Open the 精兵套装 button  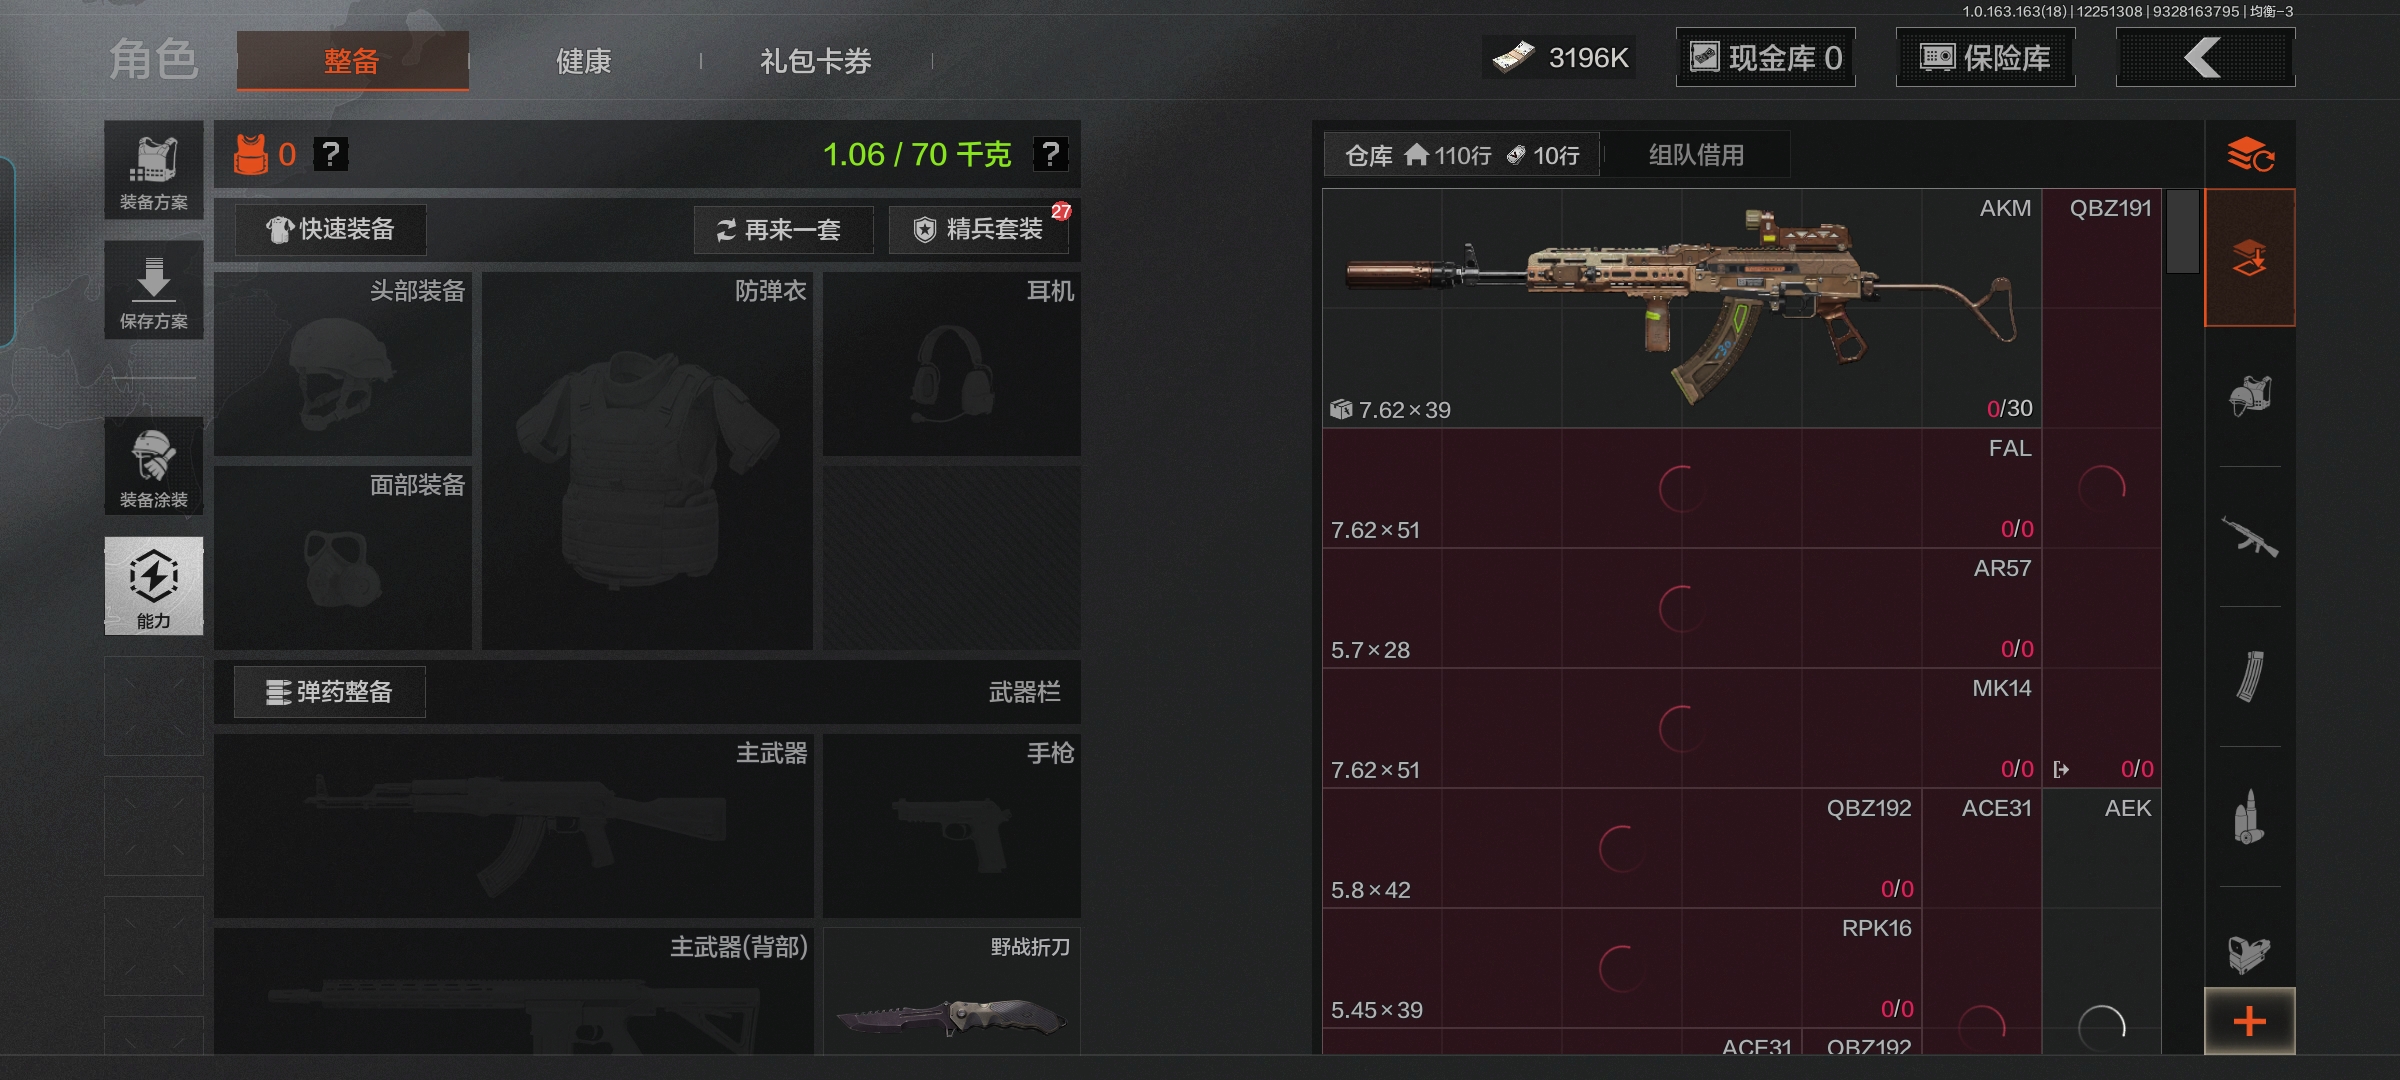click(x=979, y=230)
